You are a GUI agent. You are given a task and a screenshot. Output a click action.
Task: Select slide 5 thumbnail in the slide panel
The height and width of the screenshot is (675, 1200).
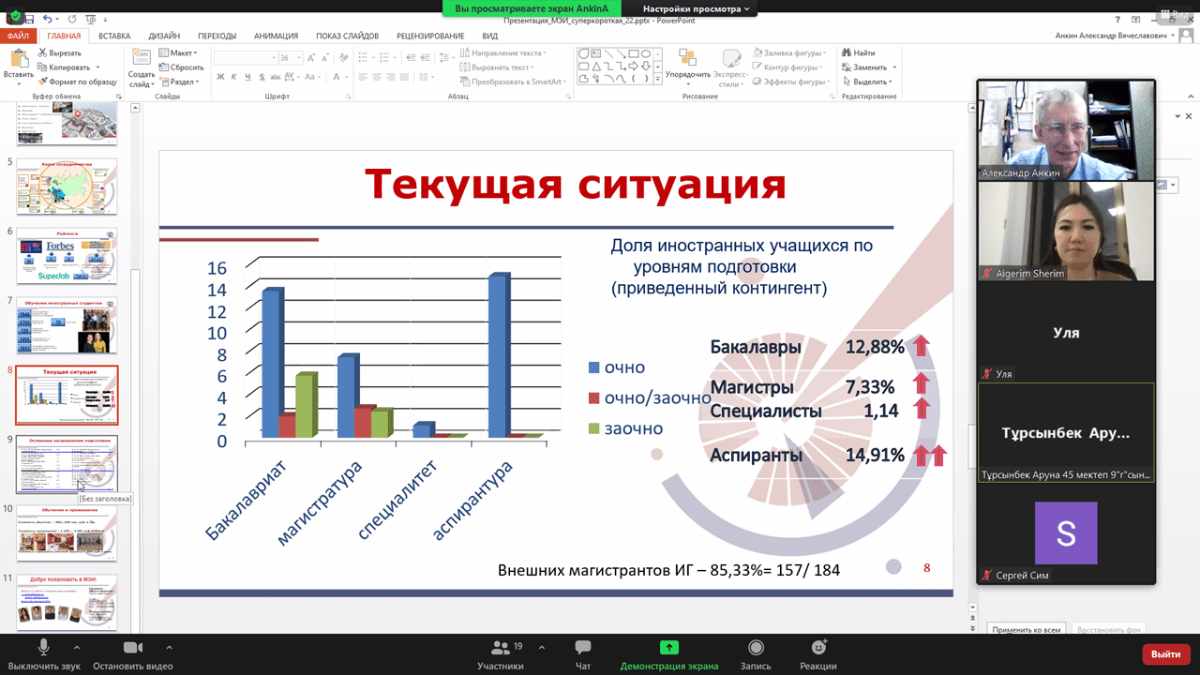tap(66, 186)
